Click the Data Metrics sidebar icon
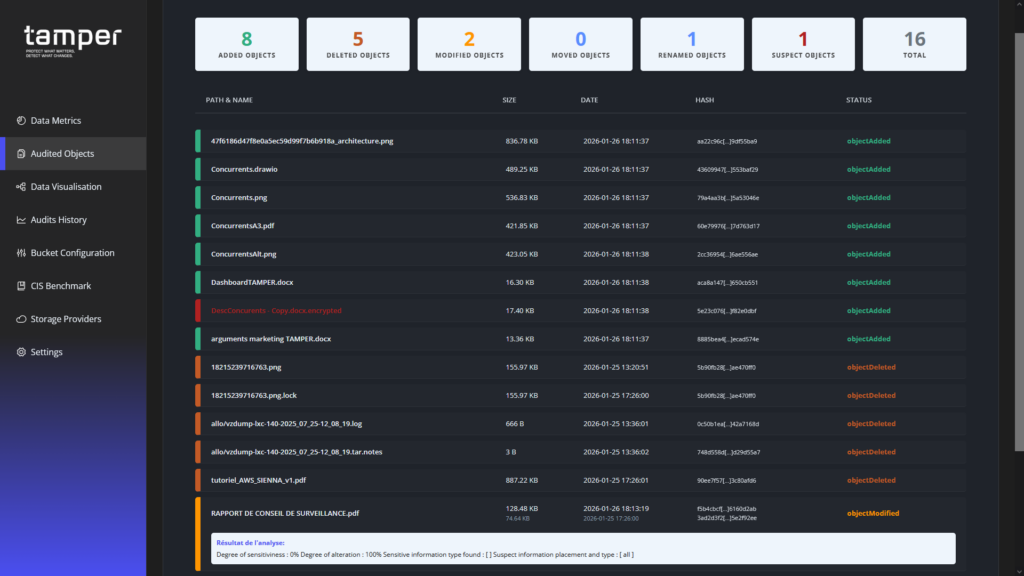 [21, 121]
